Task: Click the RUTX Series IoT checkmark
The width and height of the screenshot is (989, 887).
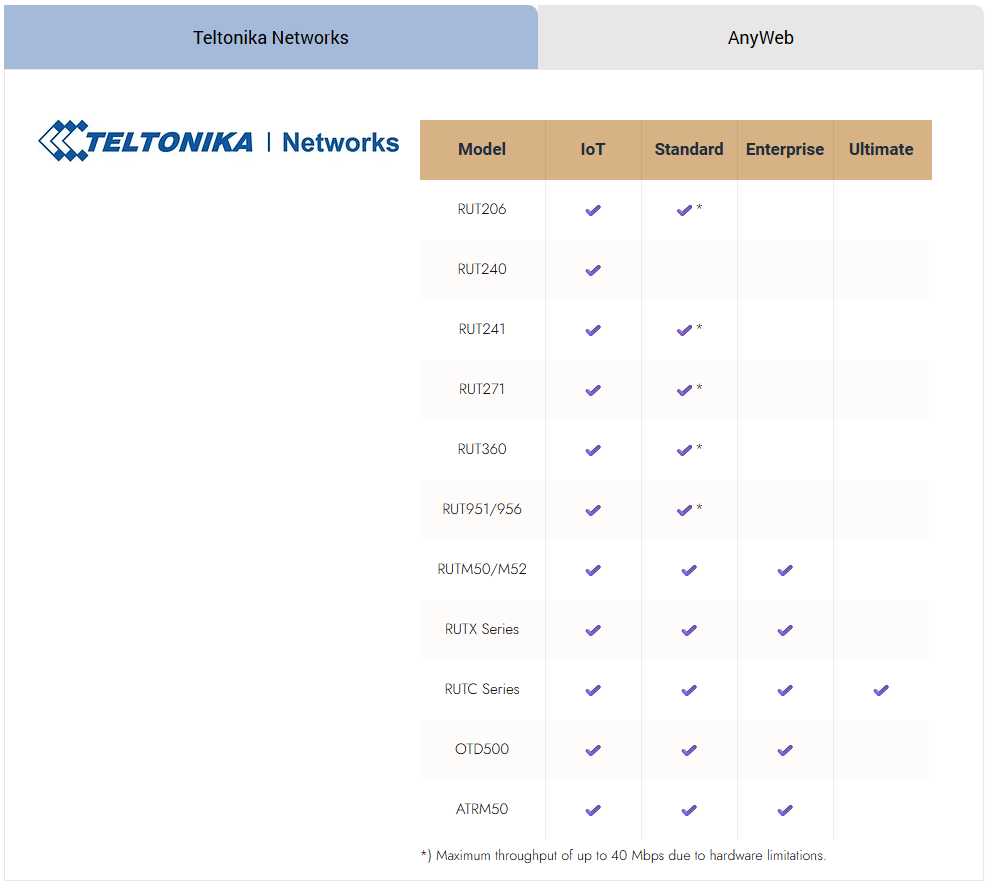Action: tap(593, 630)
